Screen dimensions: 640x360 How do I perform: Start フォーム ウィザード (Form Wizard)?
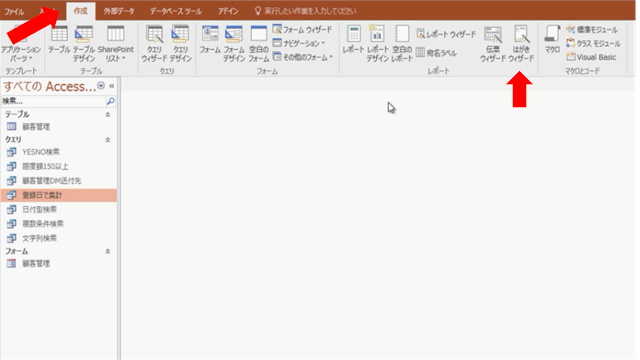pyautogui.click(x=302, y=30)
